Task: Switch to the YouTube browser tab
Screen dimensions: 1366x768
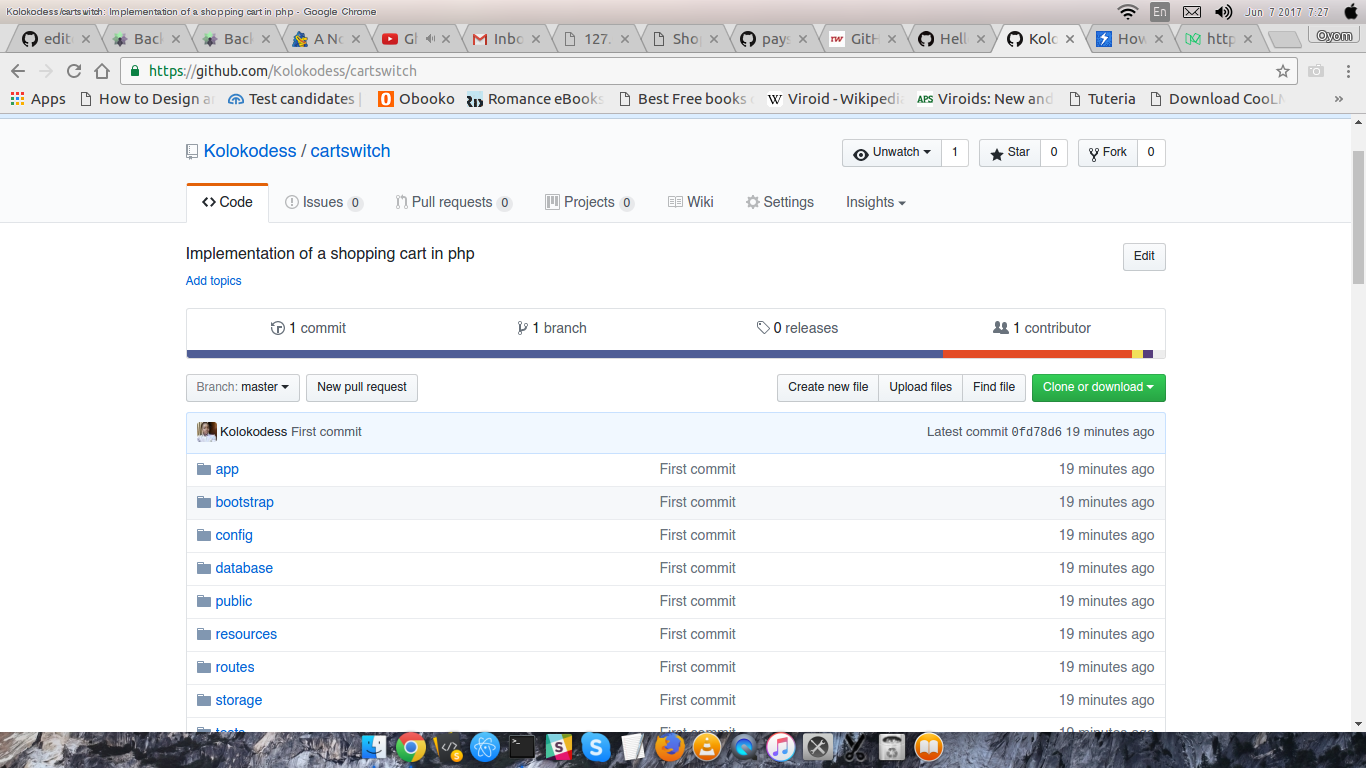Action: (415, 39)
